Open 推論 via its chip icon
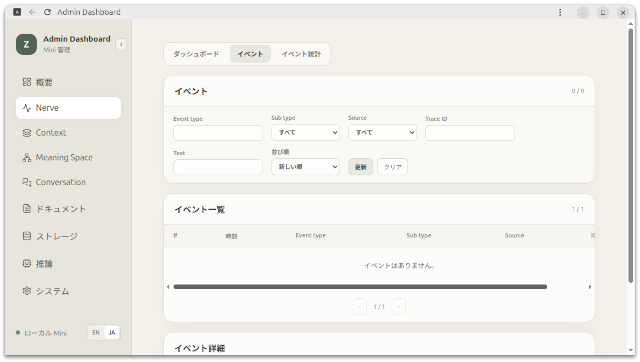Viewport: 640px width, 362px height. pyautogui.click(x=27, y=263)
